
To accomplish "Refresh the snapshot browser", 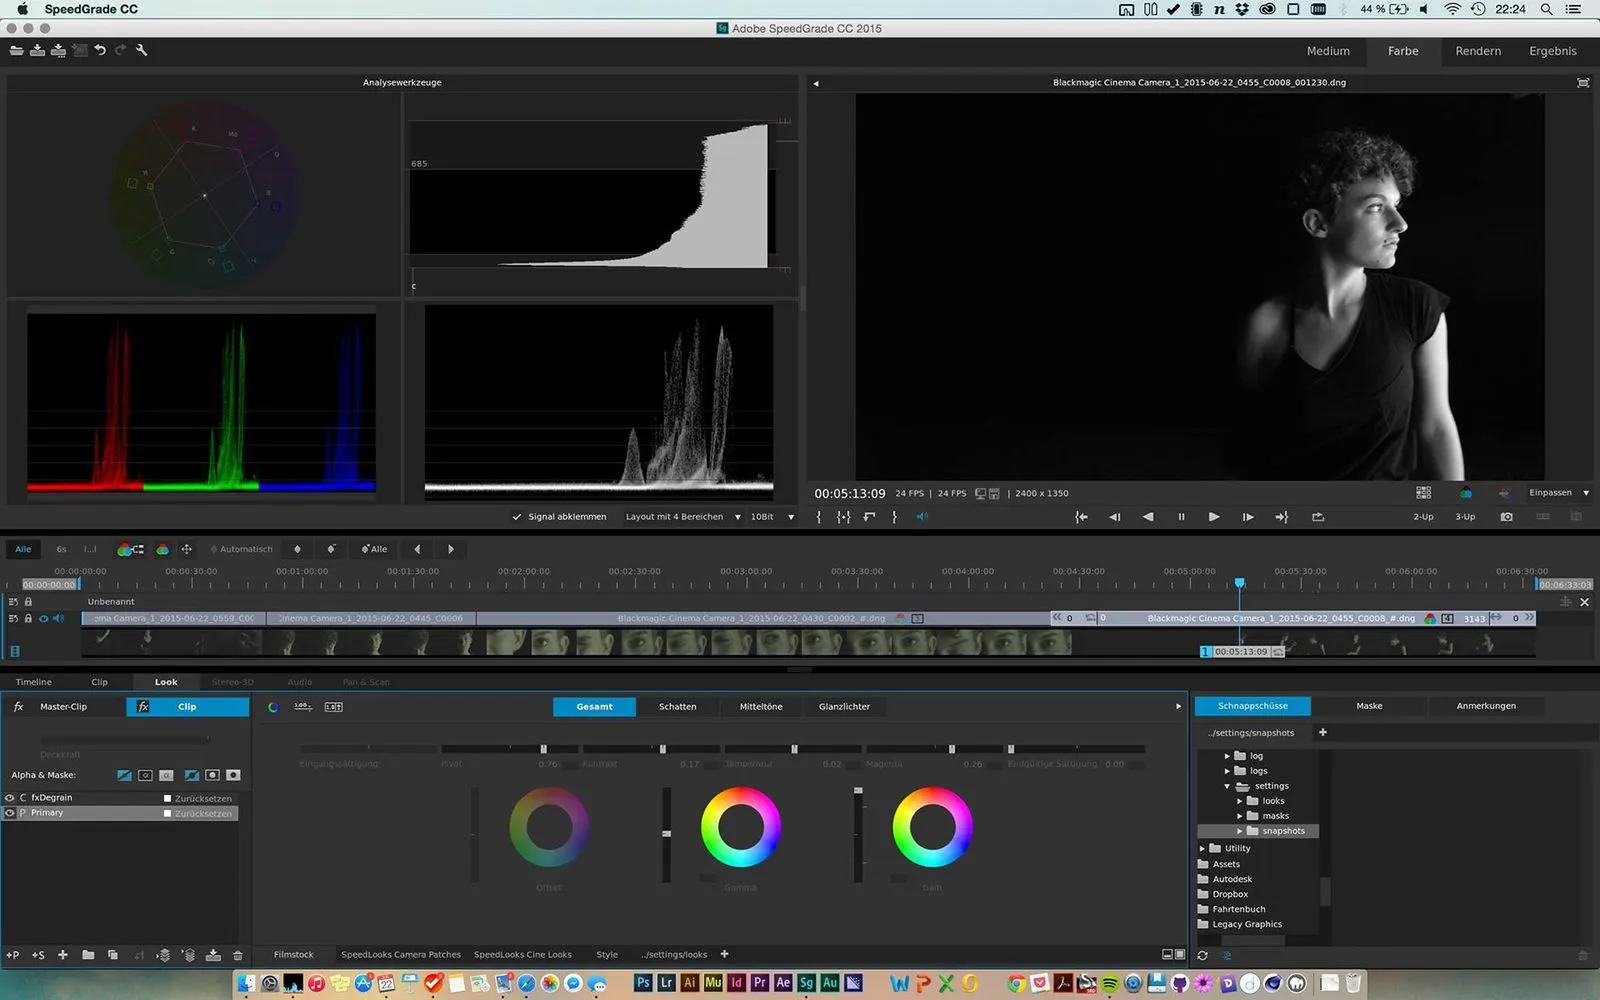I will coord(1202,955).
